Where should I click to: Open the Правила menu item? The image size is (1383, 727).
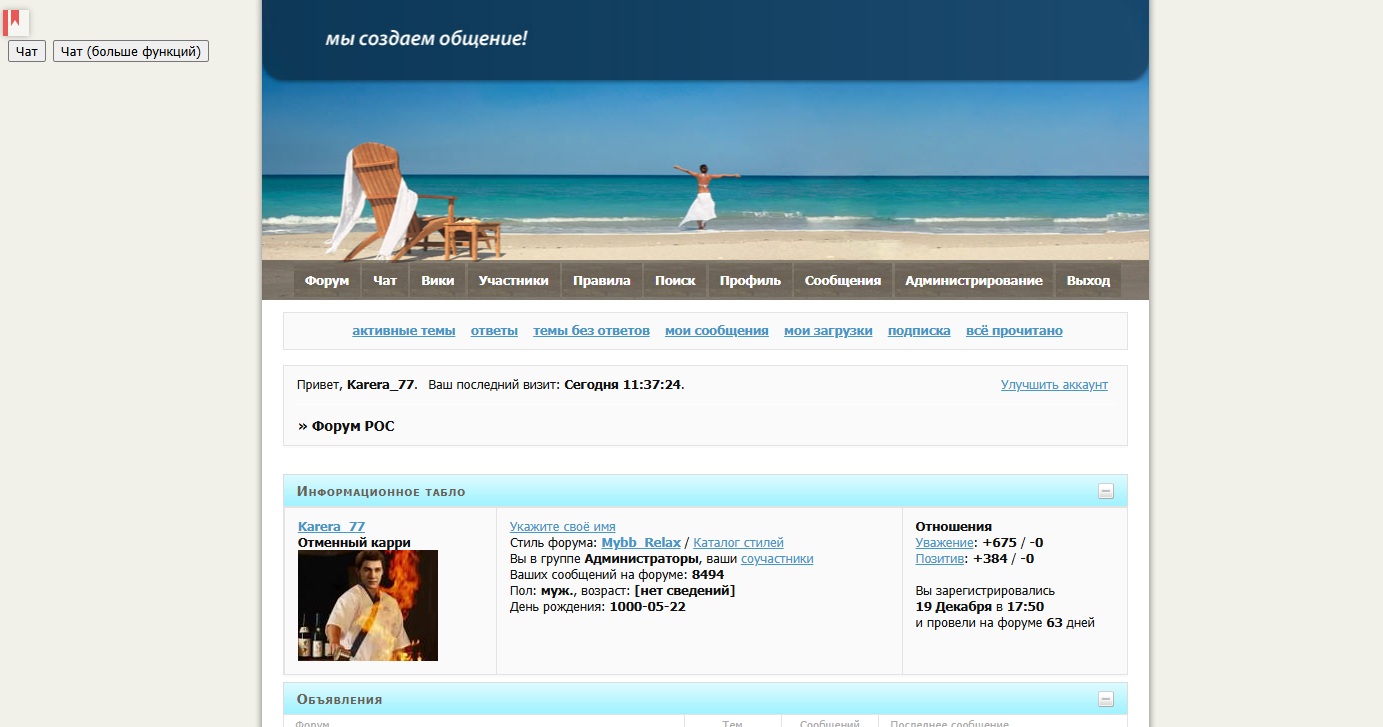[x=602, y=281]
